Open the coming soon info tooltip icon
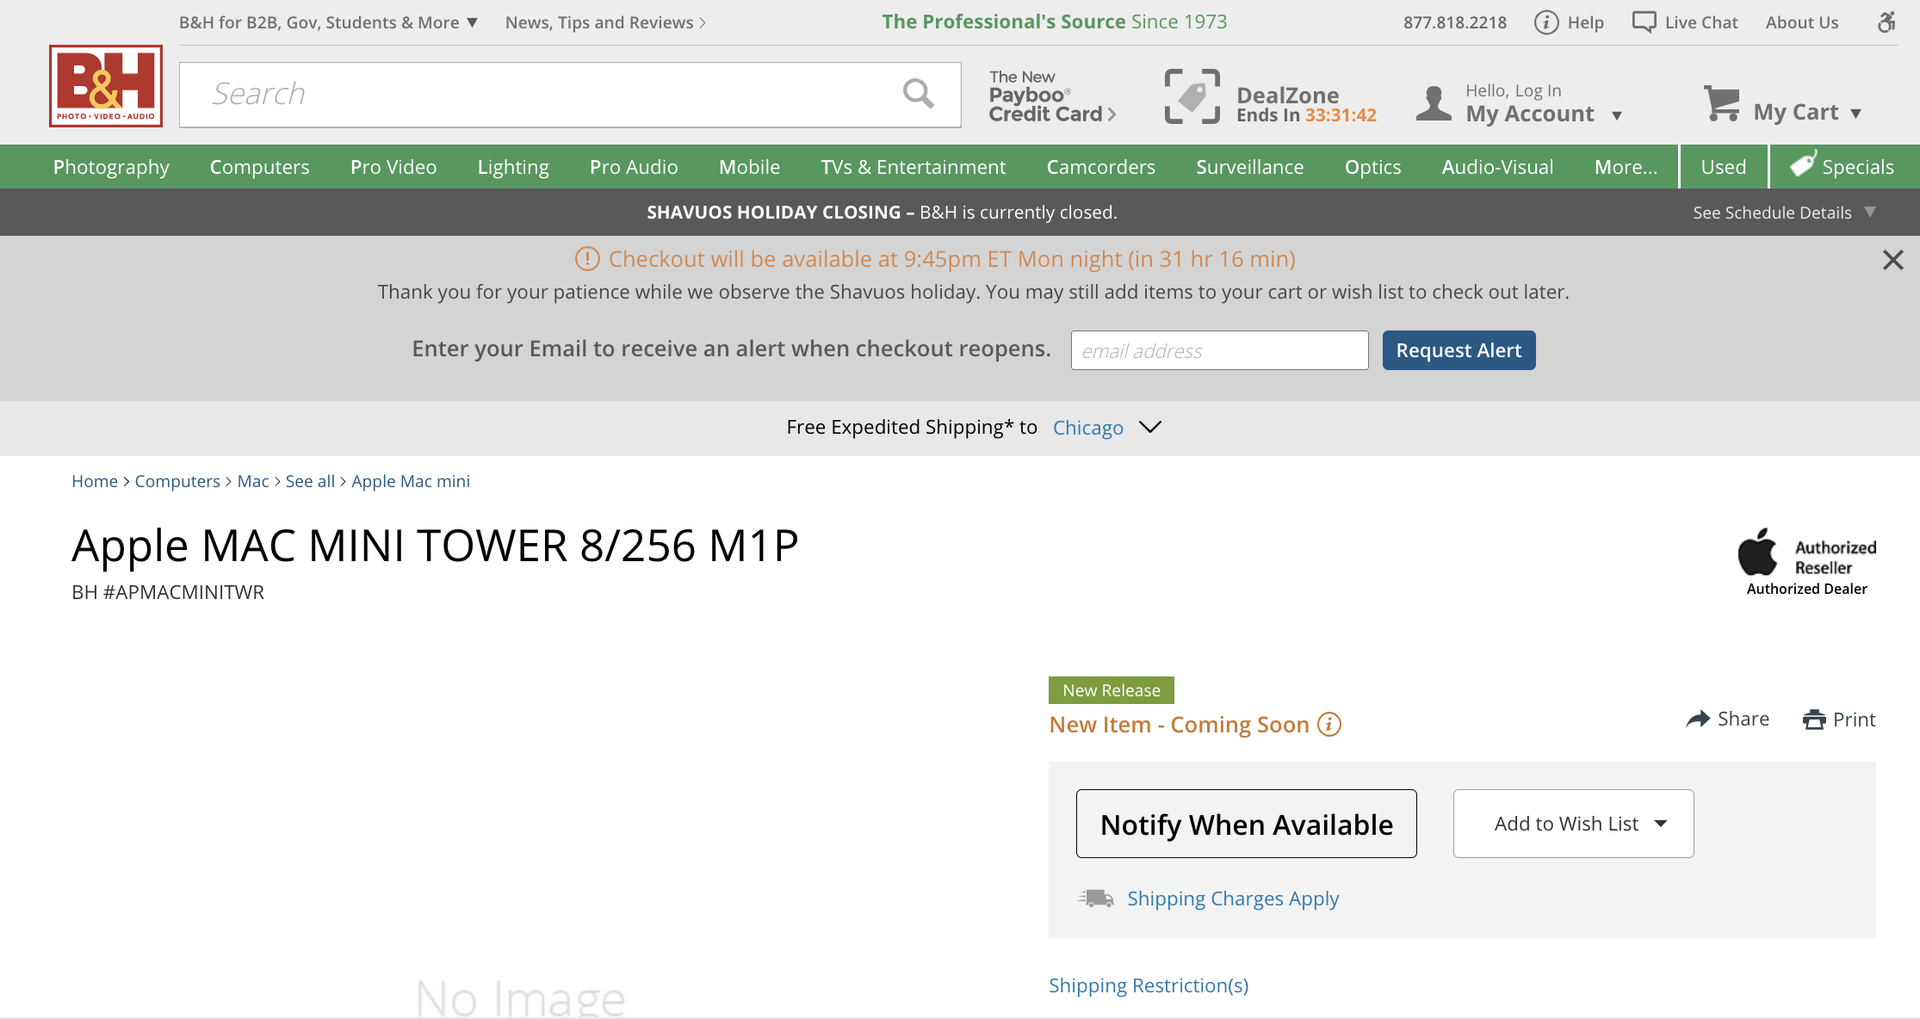 point(1329,725)
